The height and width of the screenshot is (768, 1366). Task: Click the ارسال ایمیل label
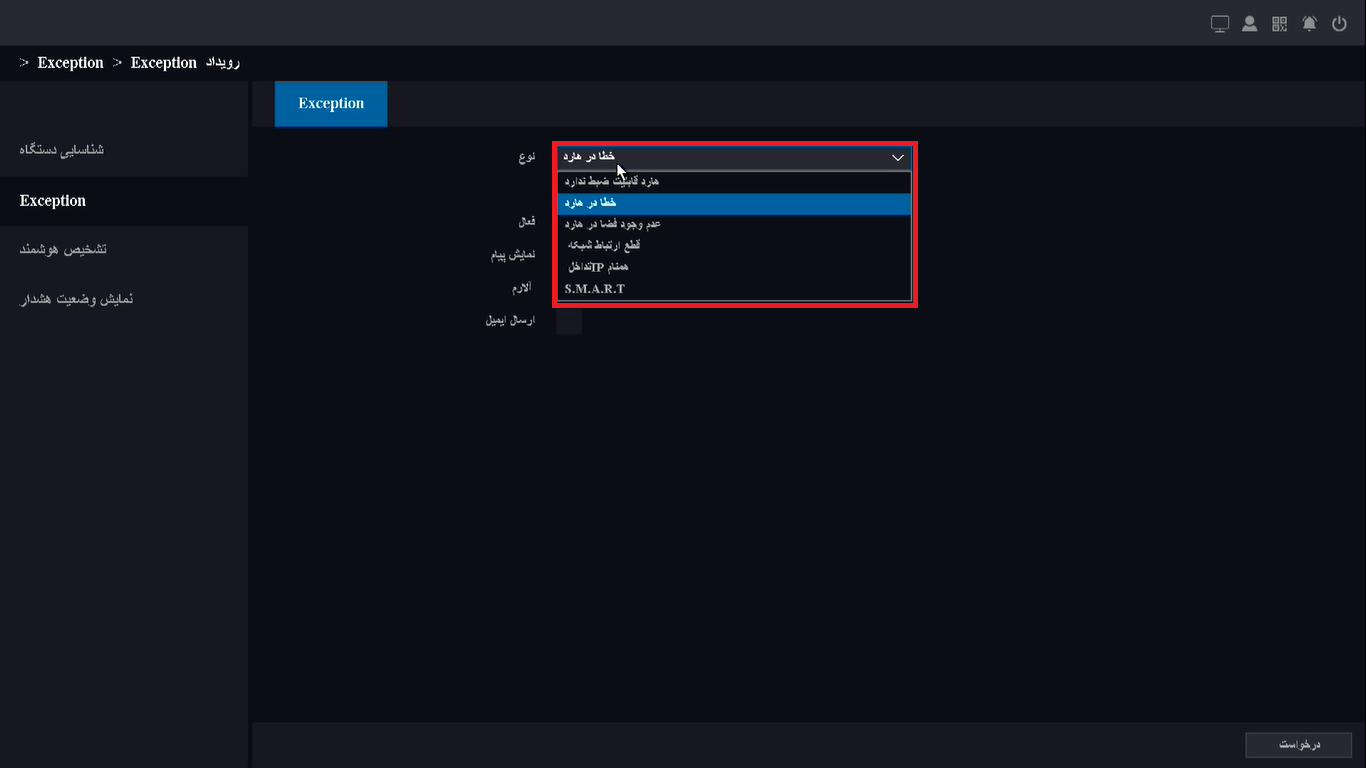(510, 321)
